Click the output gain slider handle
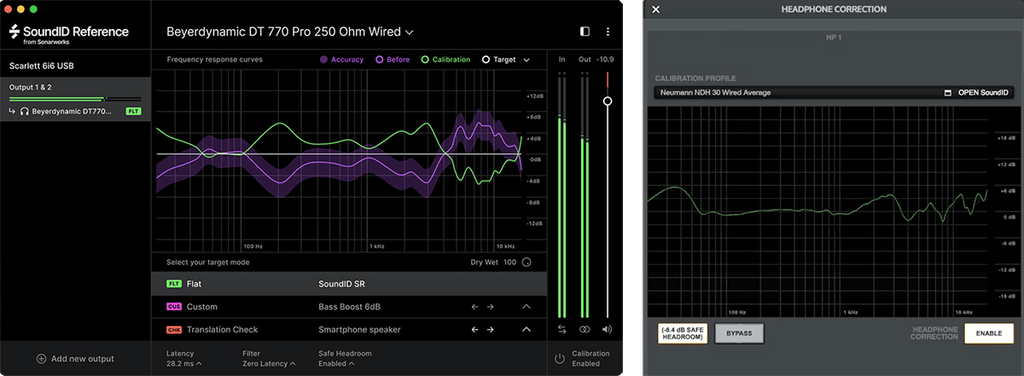Image resolution: width=1024 pixels, height=376 pixels. (x=607, y=101)
